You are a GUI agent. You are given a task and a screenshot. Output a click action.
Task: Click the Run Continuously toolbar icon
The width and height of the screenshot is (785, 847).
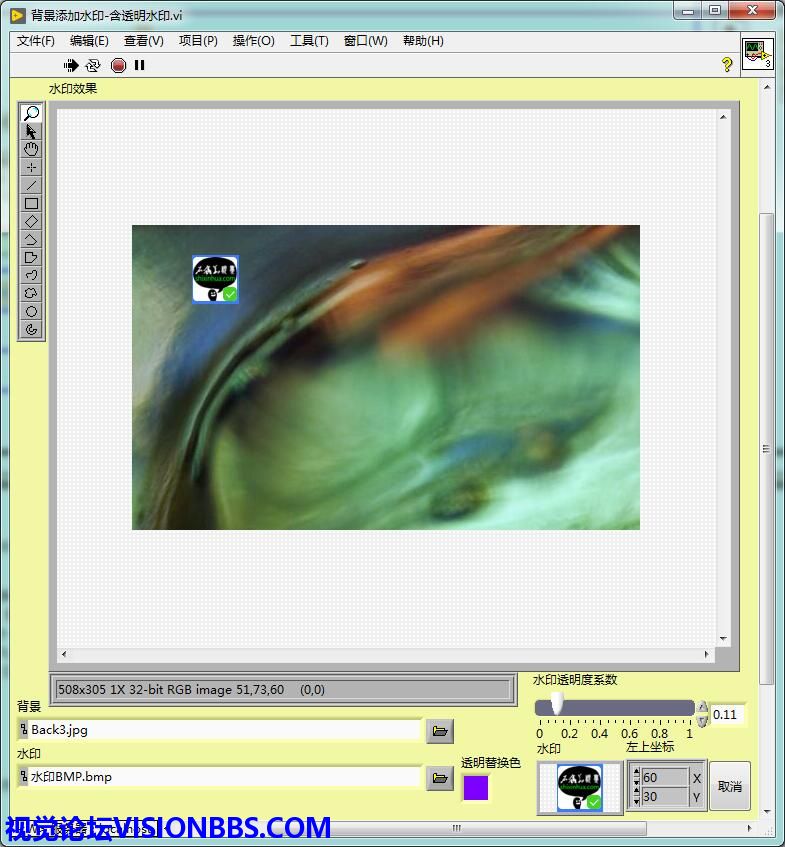(93, 65)
